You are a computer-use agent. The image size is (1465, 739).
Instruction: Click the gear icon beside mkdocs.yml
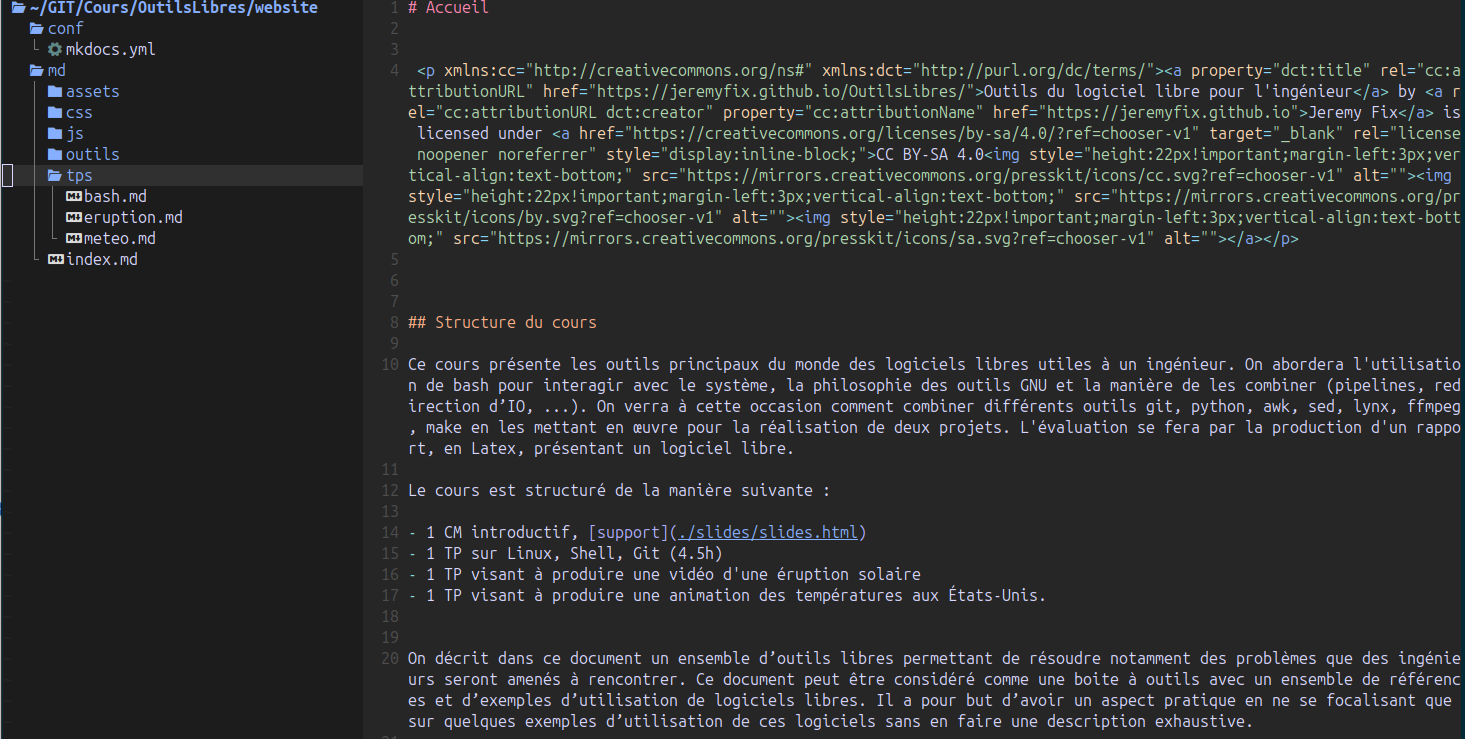(x=55, y=49)
